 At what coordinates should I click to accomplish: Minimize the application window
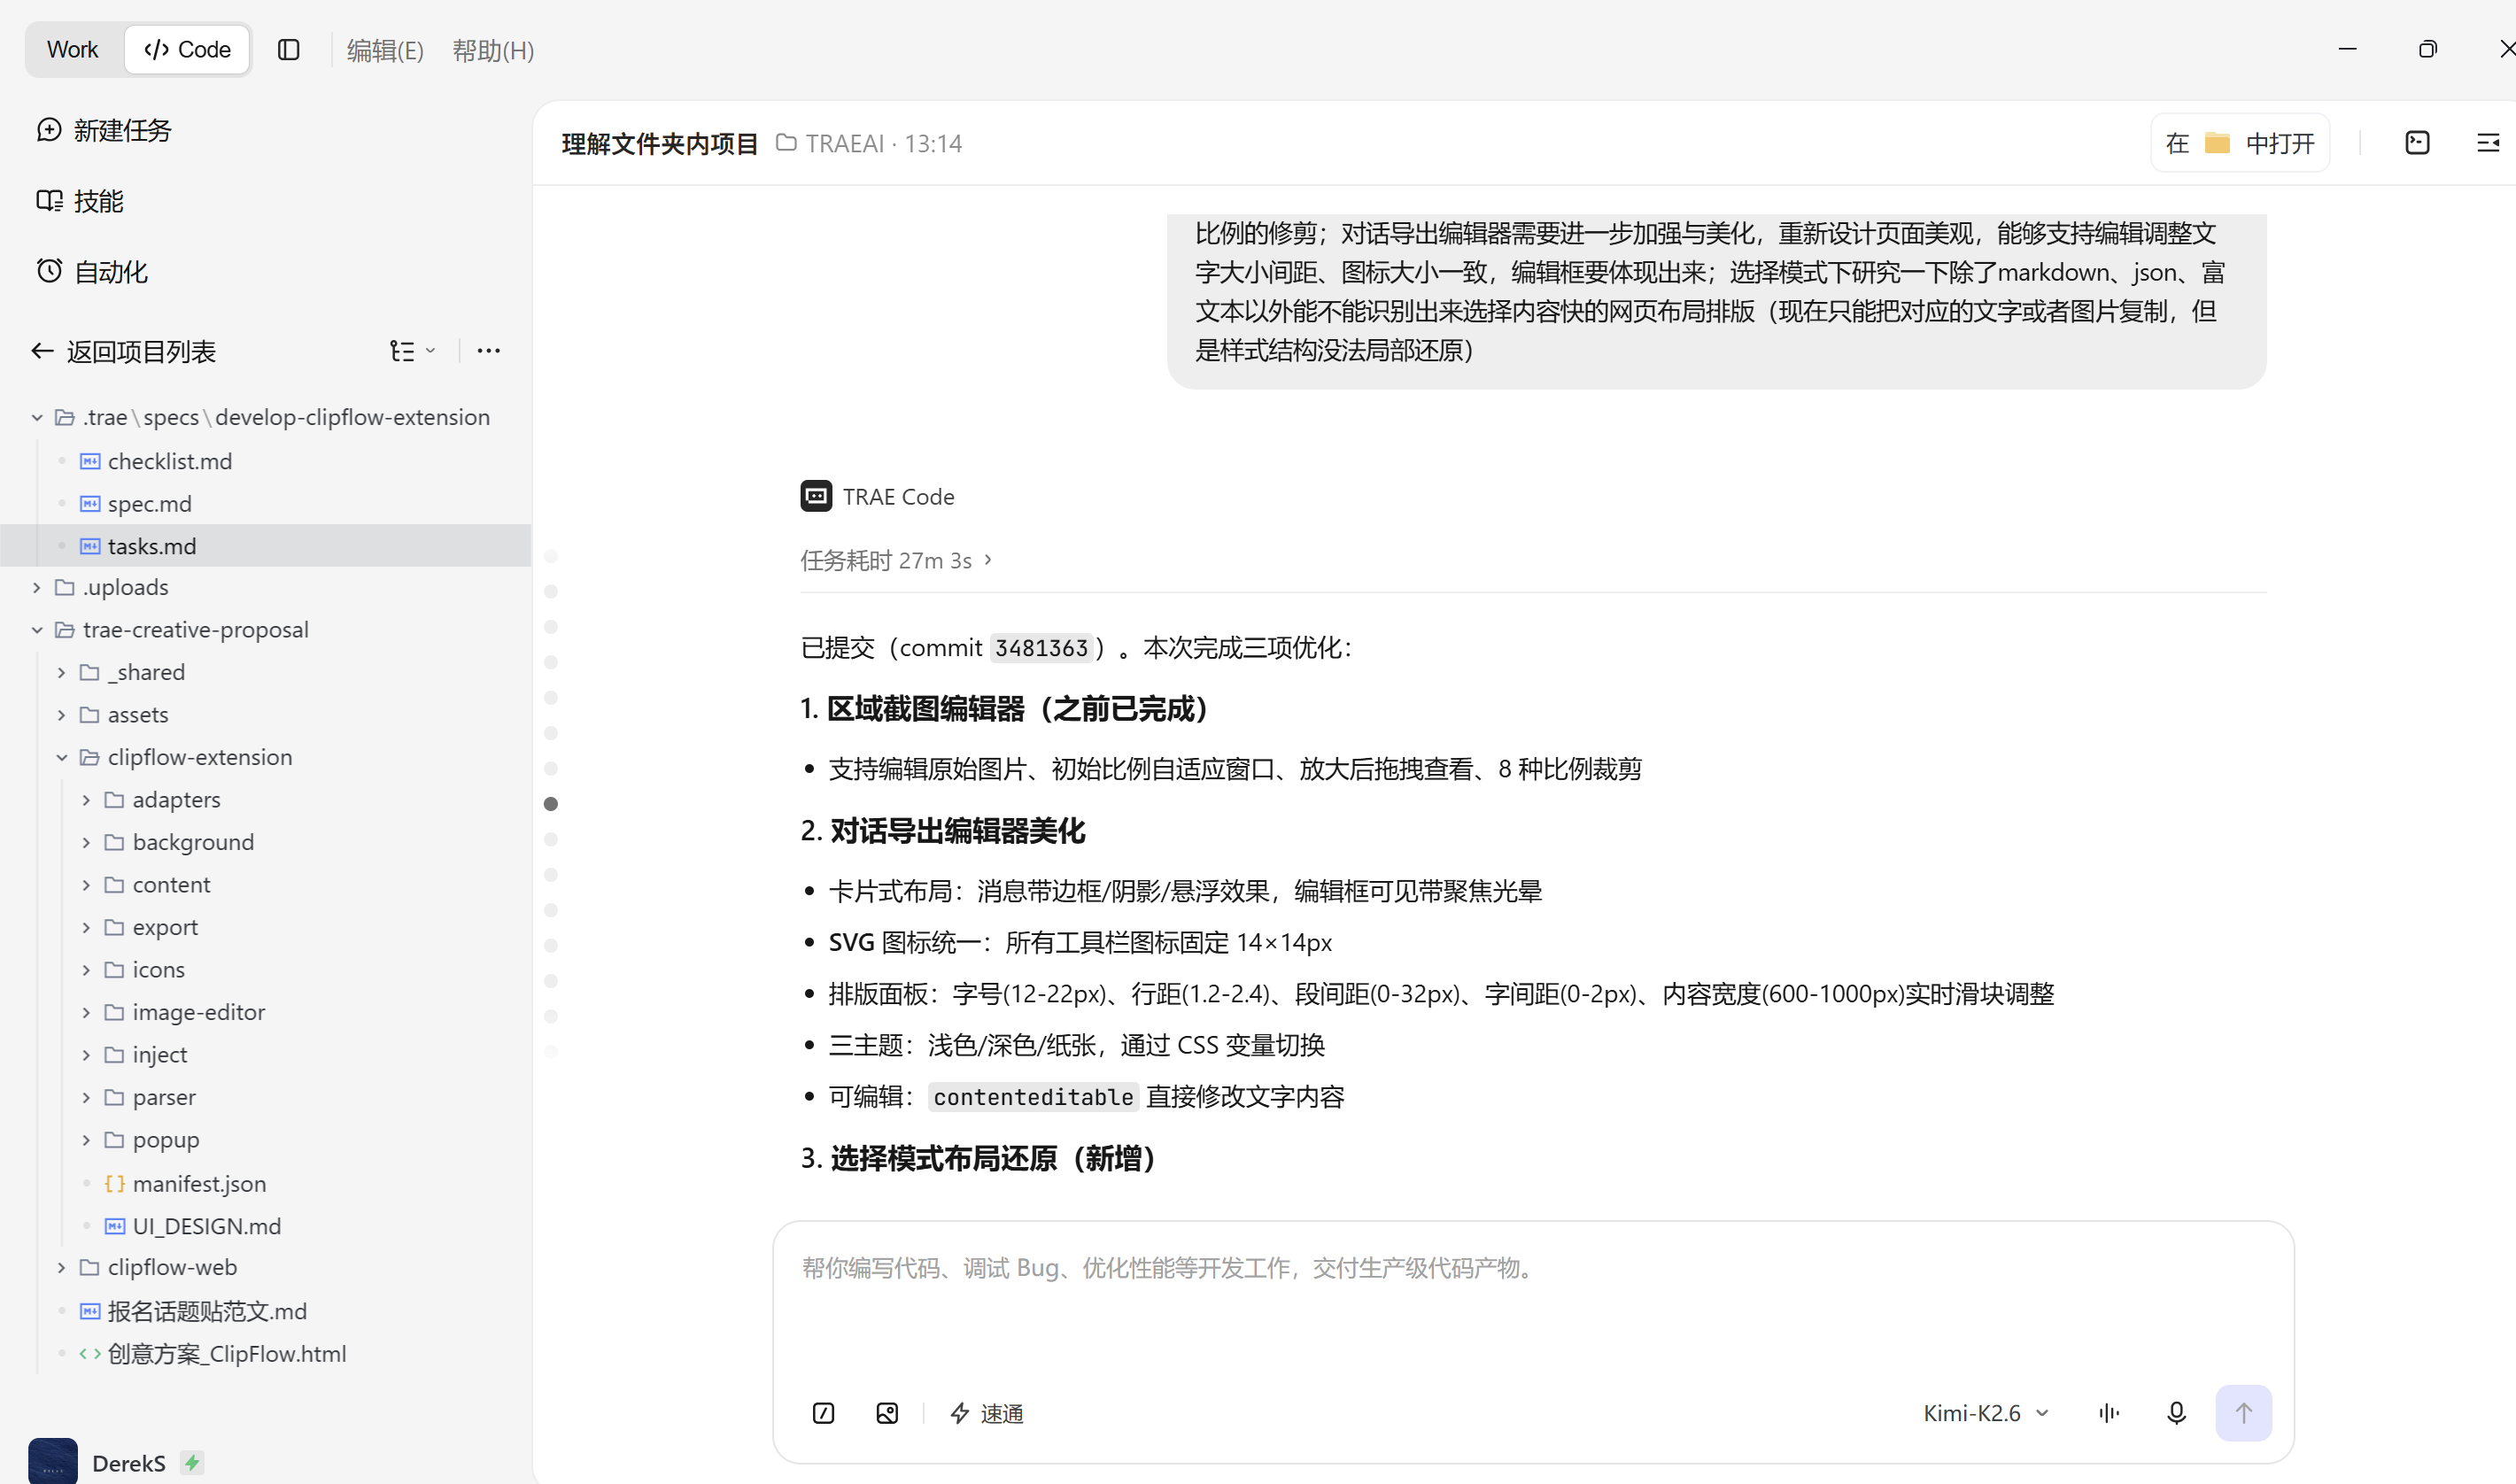coord(2348,49)
